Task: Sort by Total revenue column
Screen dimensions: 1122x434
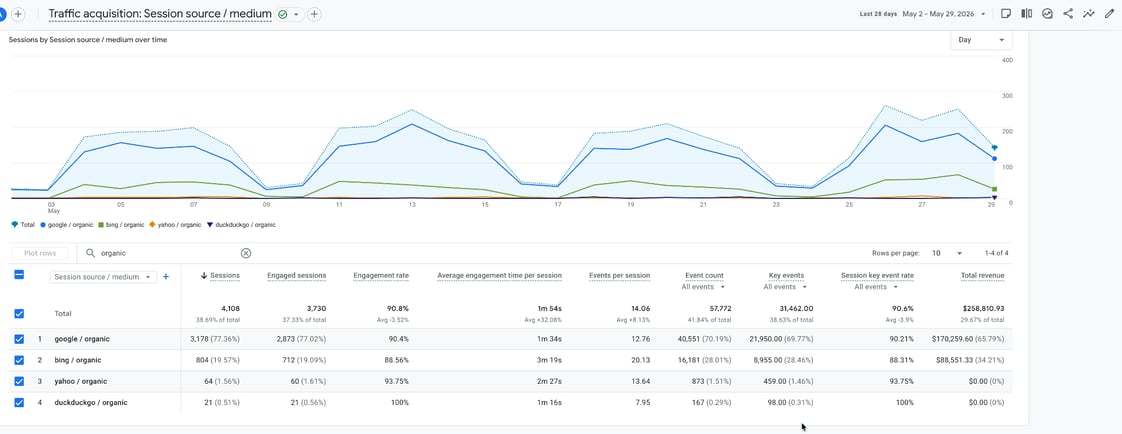Action: coord(982,275)
